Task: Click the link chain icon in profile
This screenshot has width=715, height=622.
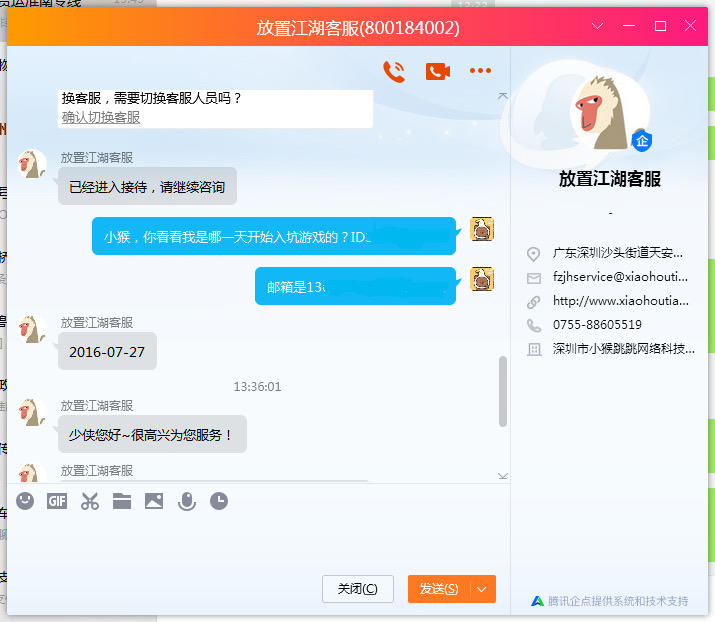Action: [534, 302]
